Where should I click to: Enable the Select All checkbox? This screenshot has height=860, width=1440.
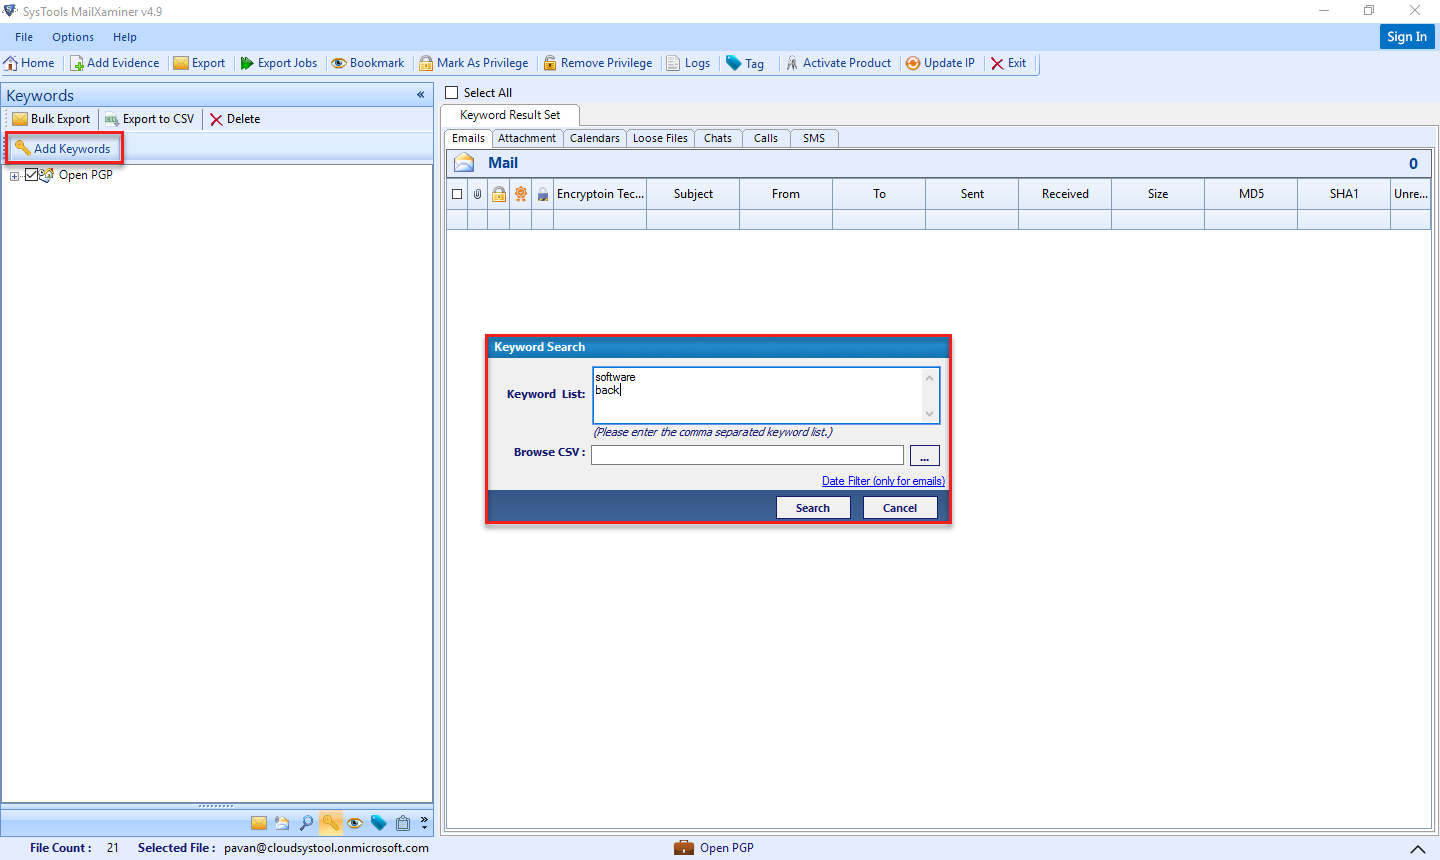click(449, 91)
